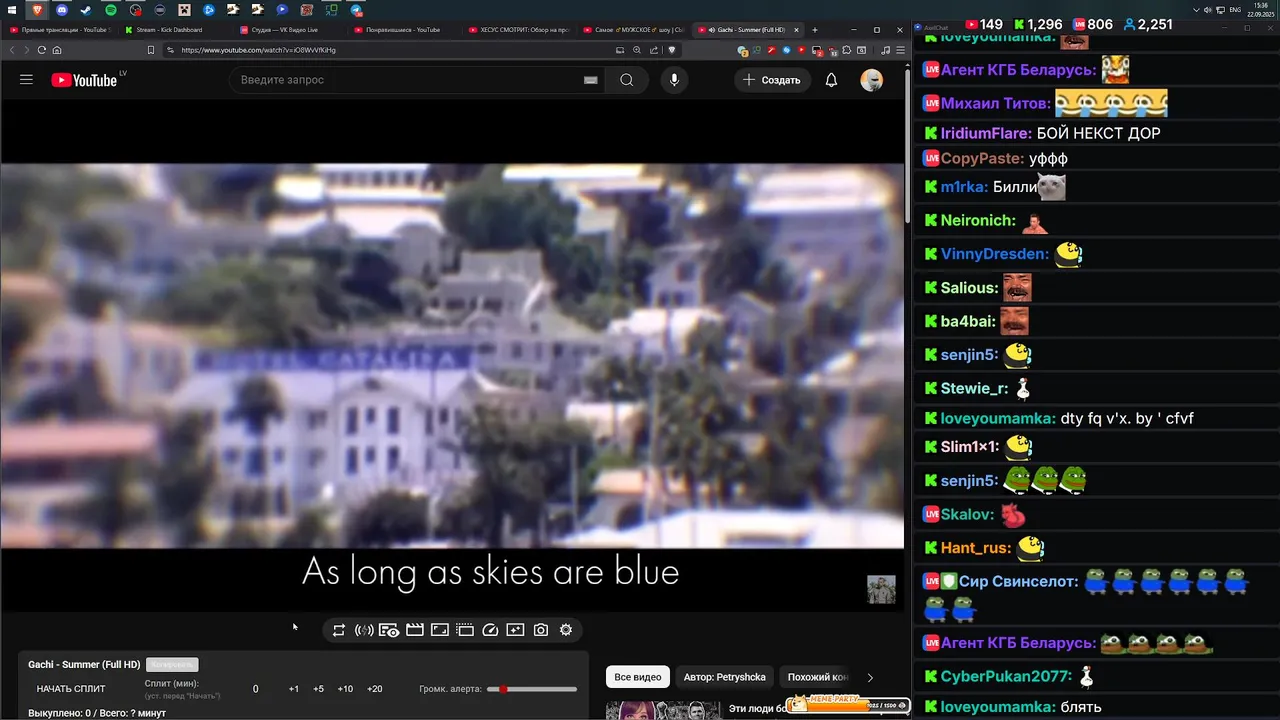The image size is (1280, 720).
Task: Click the share icon in the address bar
Action: (654, 50)
